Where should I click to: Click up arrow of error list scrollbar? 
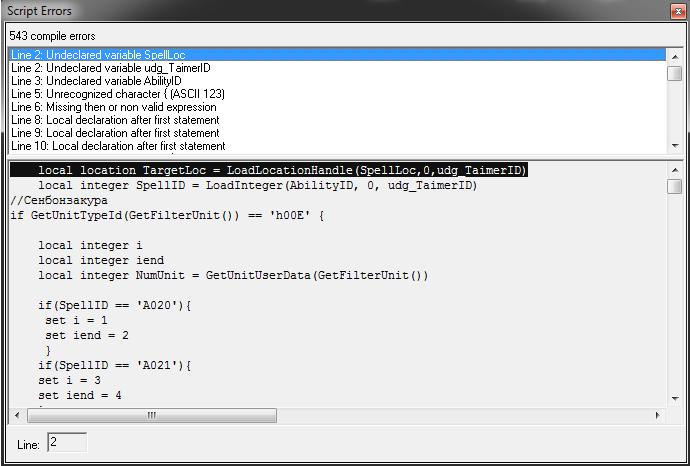click(675, 56)
